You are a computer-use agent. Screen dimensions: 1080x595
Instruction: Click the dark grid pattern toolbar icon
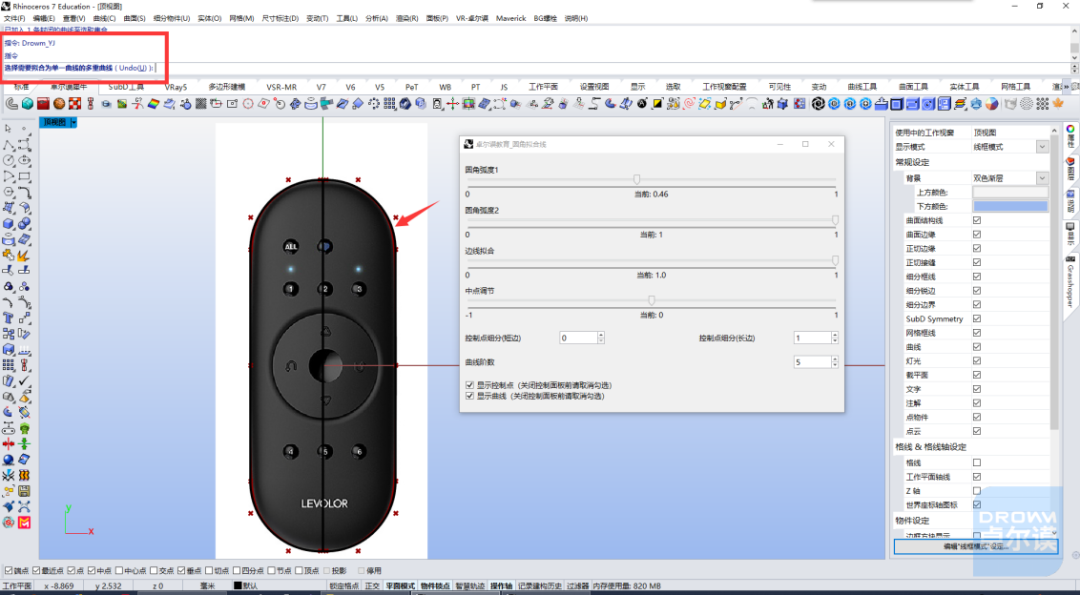click(x=200, y=104)
